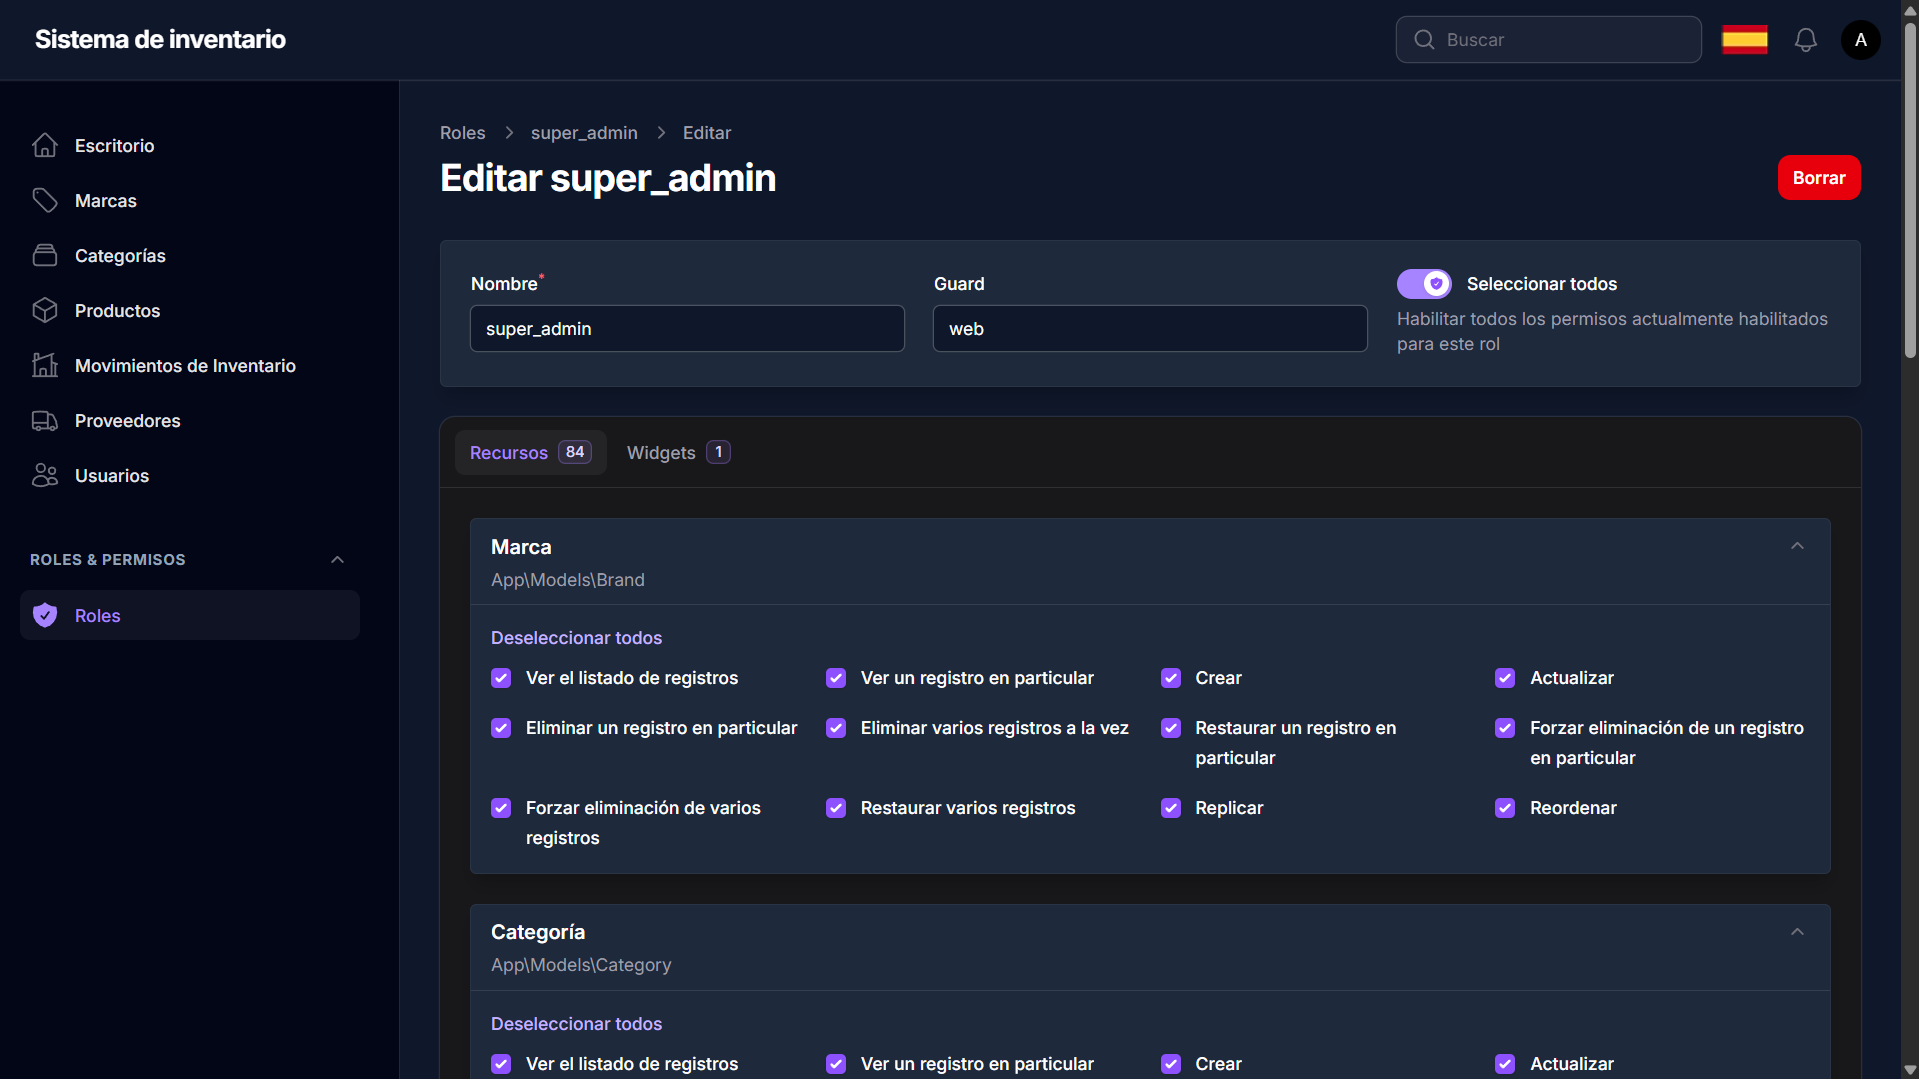Image resolution: width=1919 pixels, height=1079 pixels.
Task: Uncheck Categoría 'Crear' permission
Action: pos(1171,1064)
